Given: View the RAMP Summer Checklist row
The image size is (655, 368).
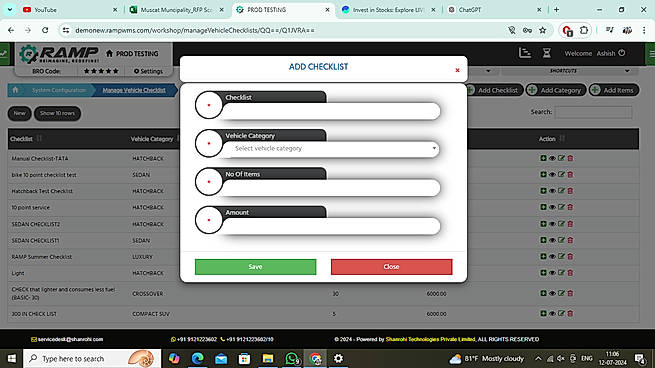Looking at the screenshot, I should pyautogui.click(x=552, y=256).
